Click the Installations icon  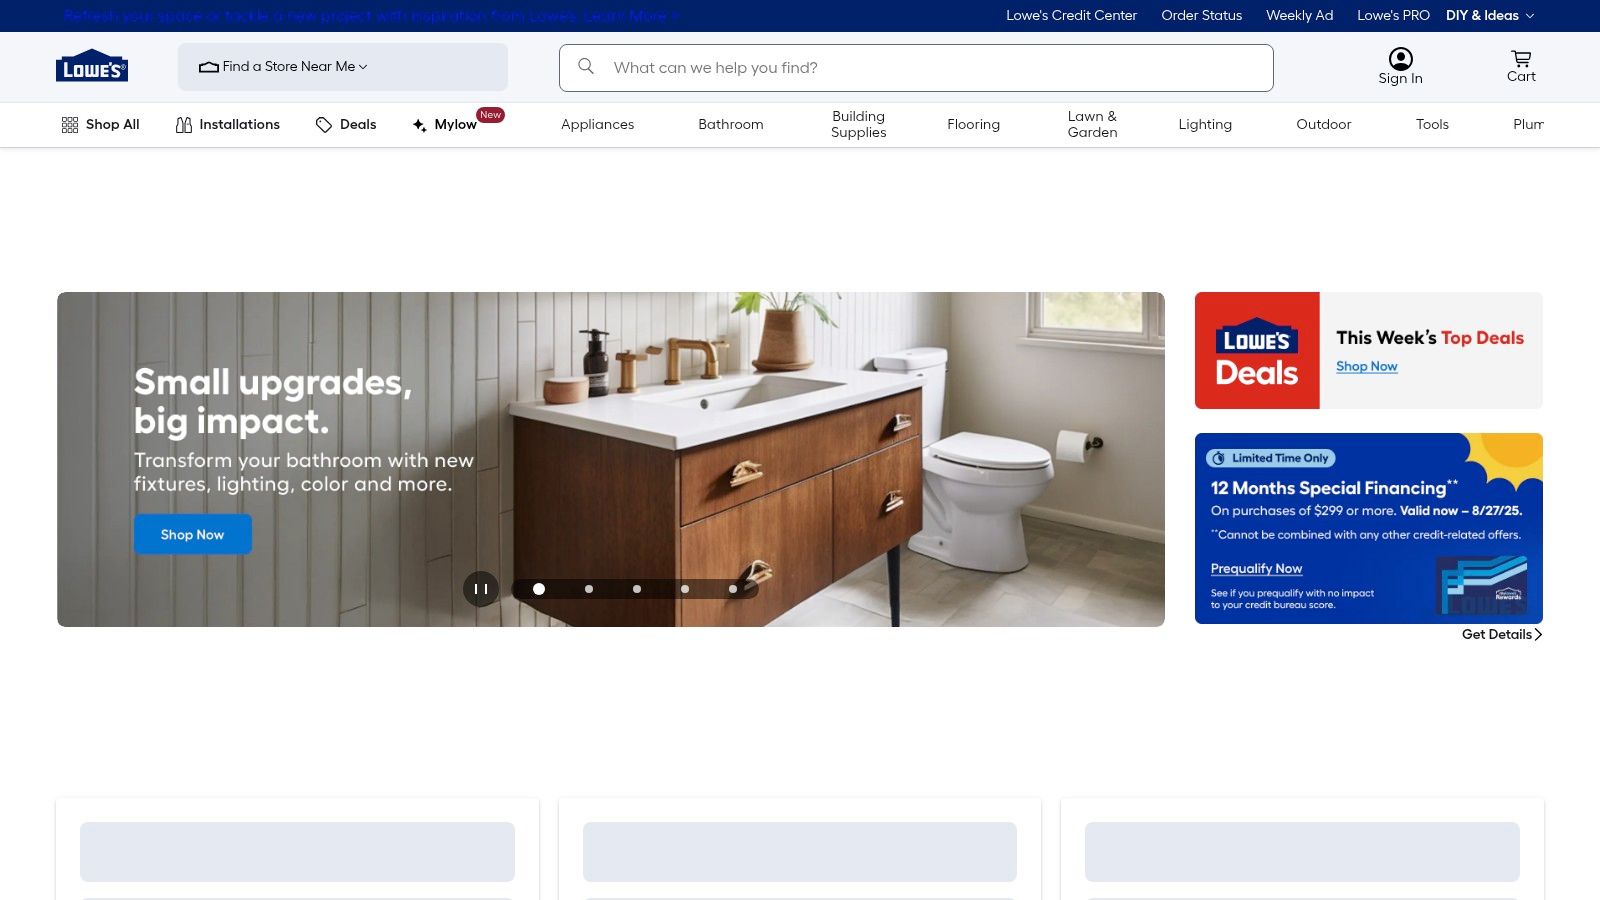tap(184, 124)
